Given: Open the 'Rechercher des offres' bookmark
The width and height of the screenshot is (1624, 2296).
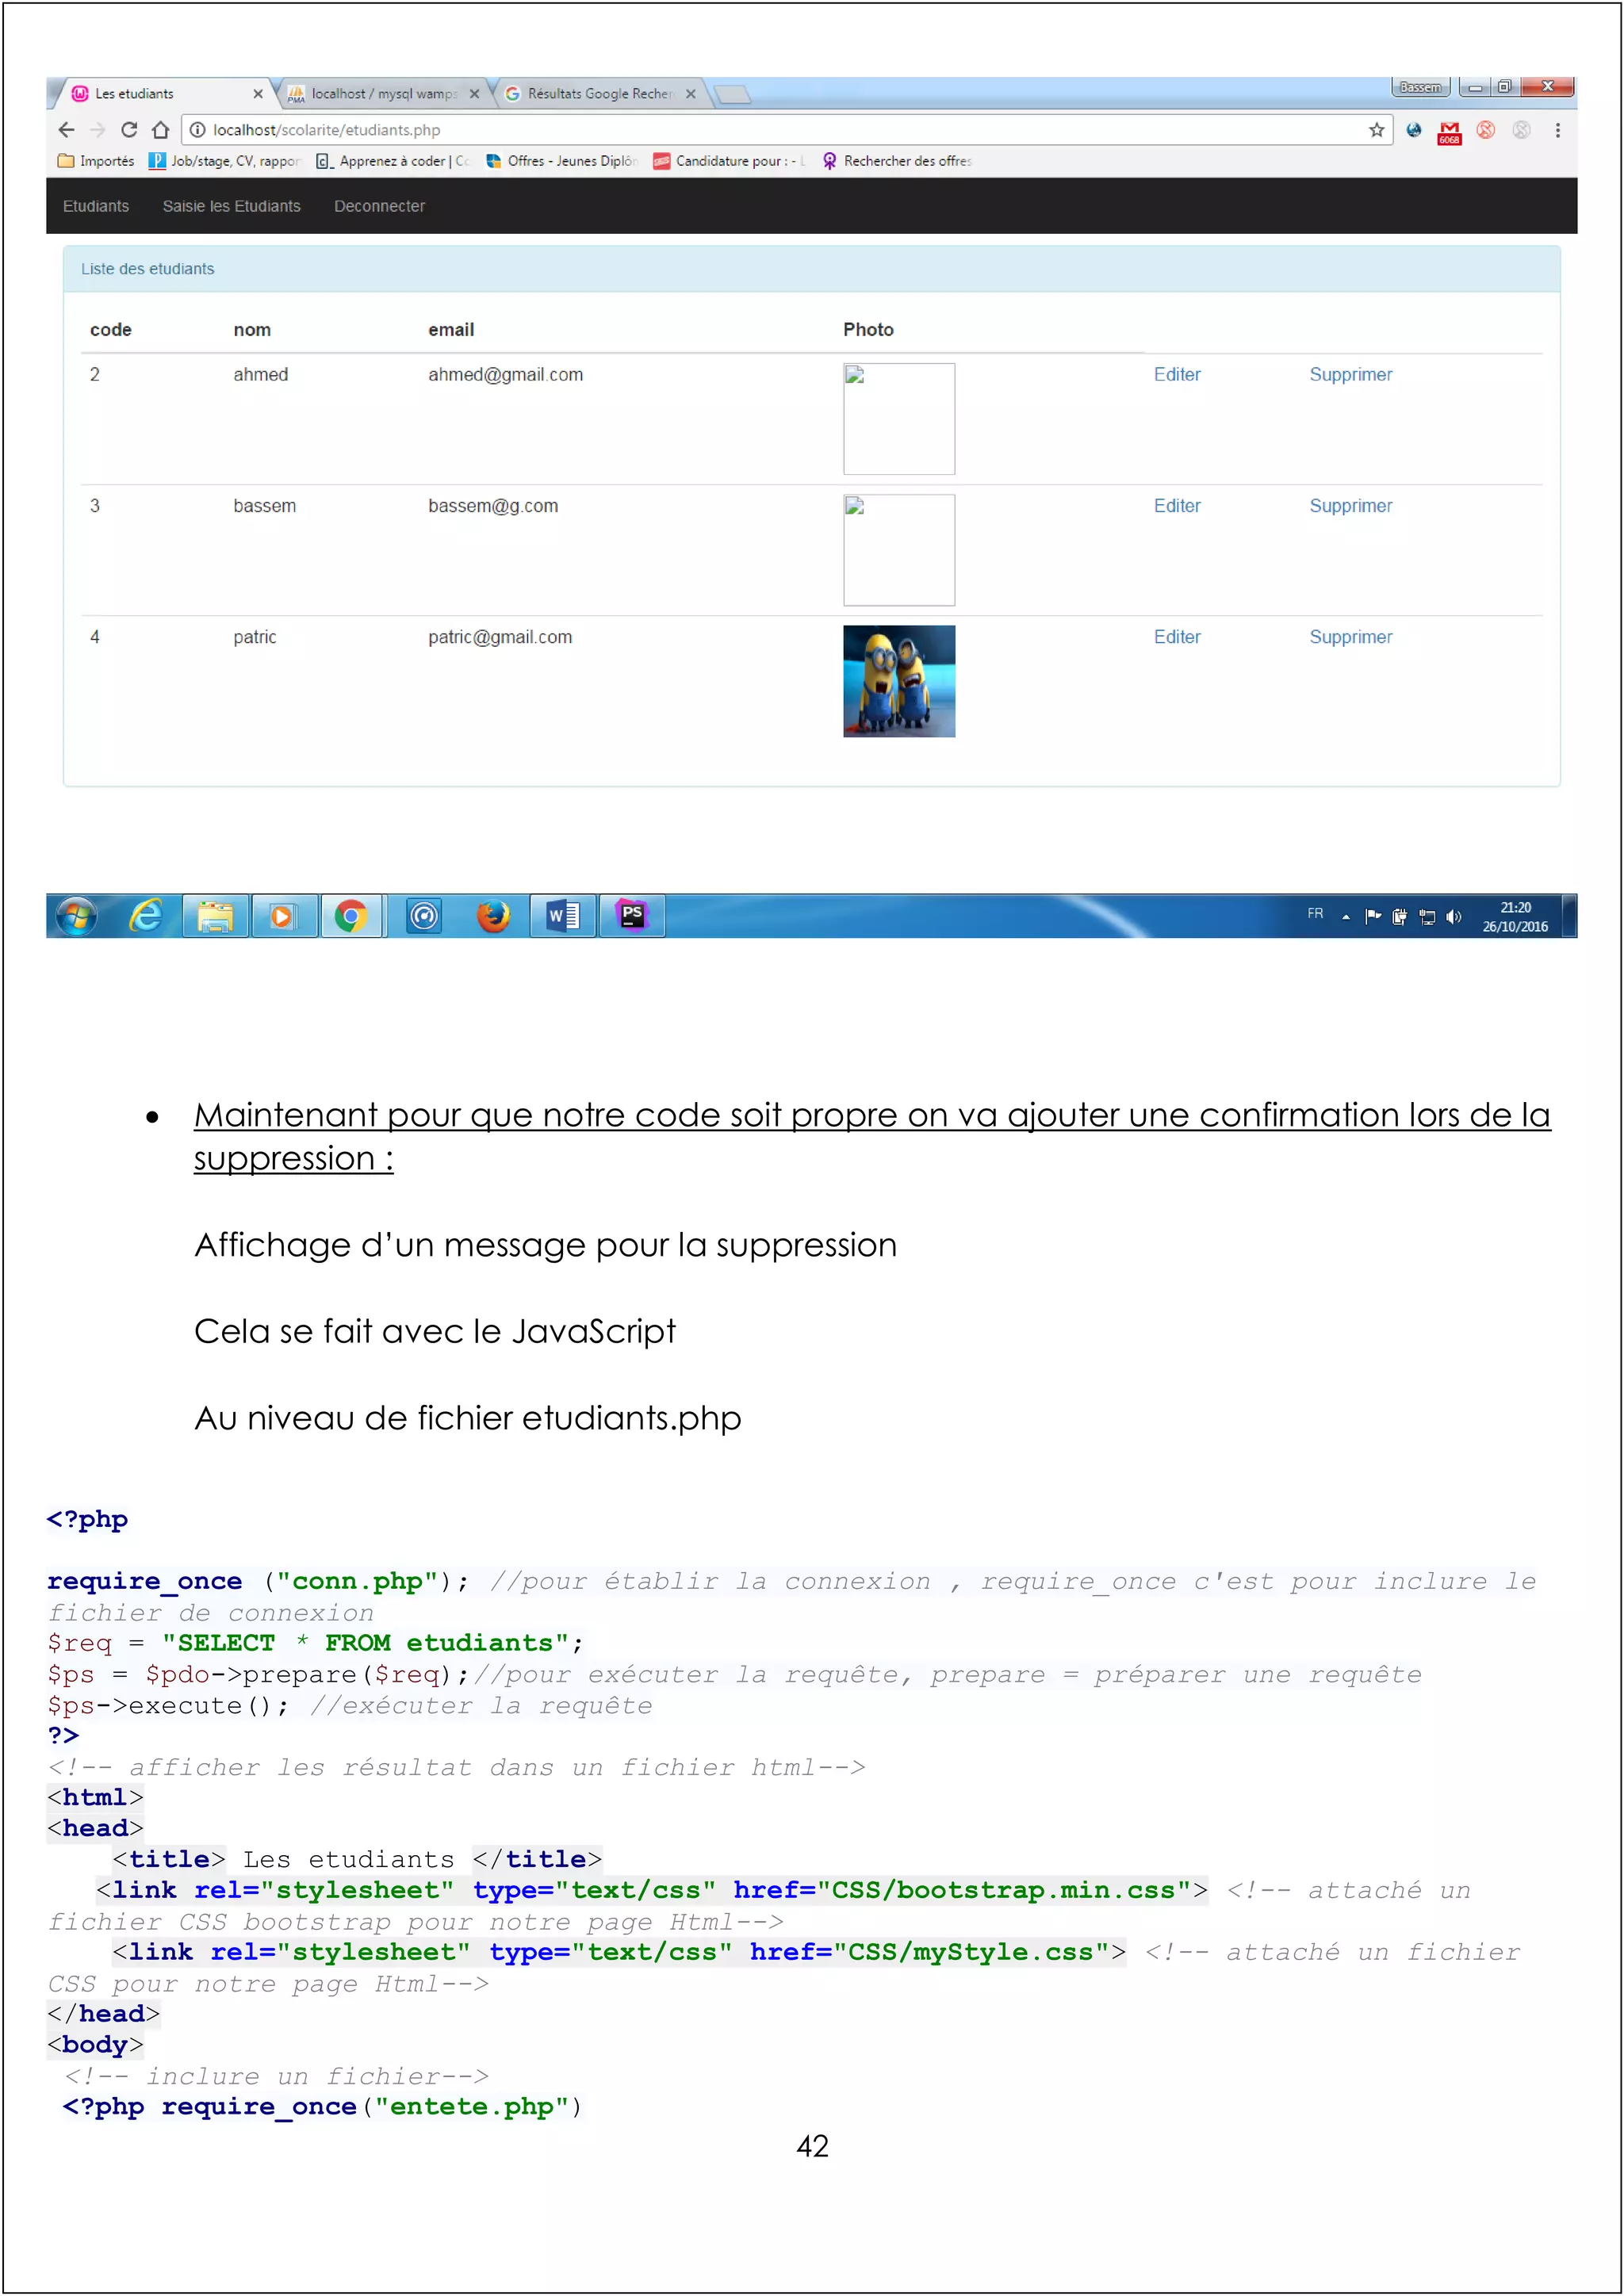Looking at the screenshot, I should tap(897, 161).
